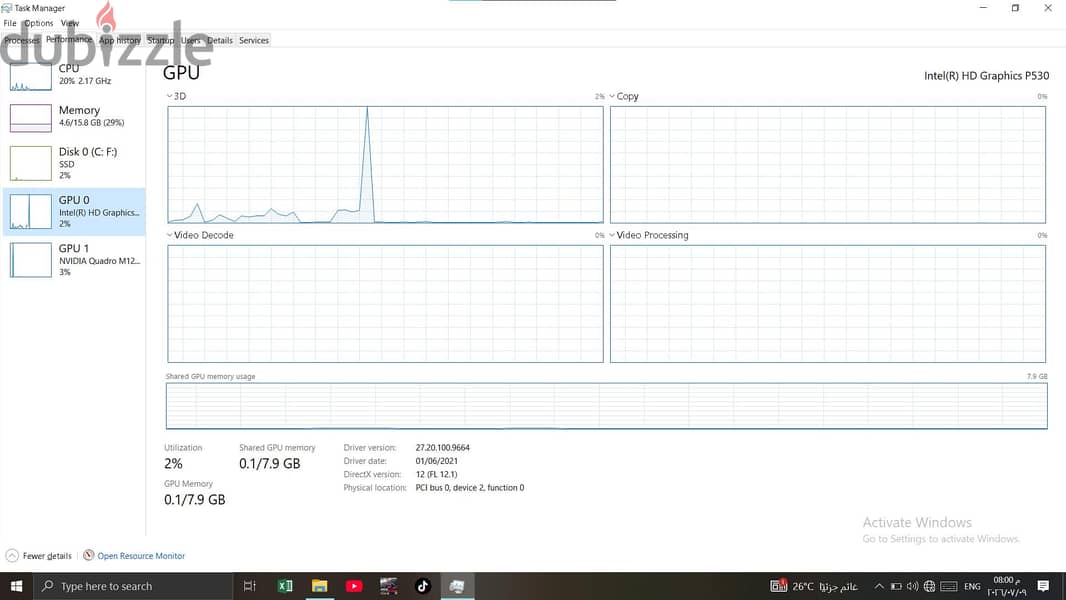Open the taskbar clock and date
Image resolution: width=1066 pixels, height=600 pixels.
1007,586
